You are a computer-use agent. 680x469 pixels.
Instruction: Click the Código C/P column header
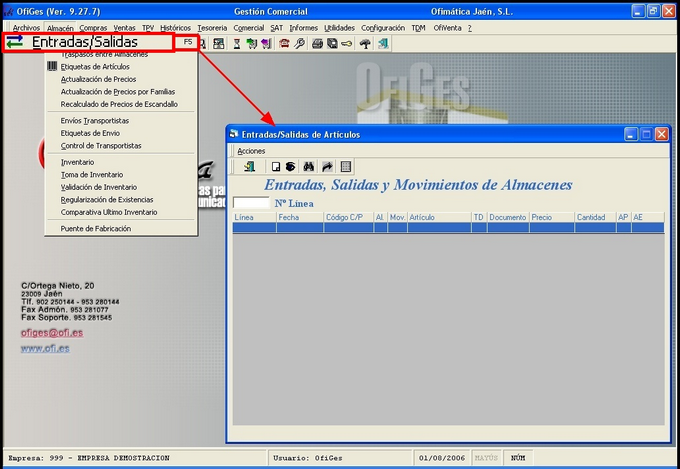(349, 217)
